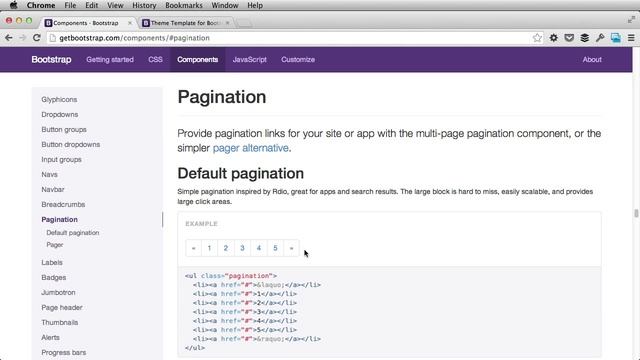Jump to Alerts in sidebar
The height and width of the screenshot is (360, 640).
50,338
